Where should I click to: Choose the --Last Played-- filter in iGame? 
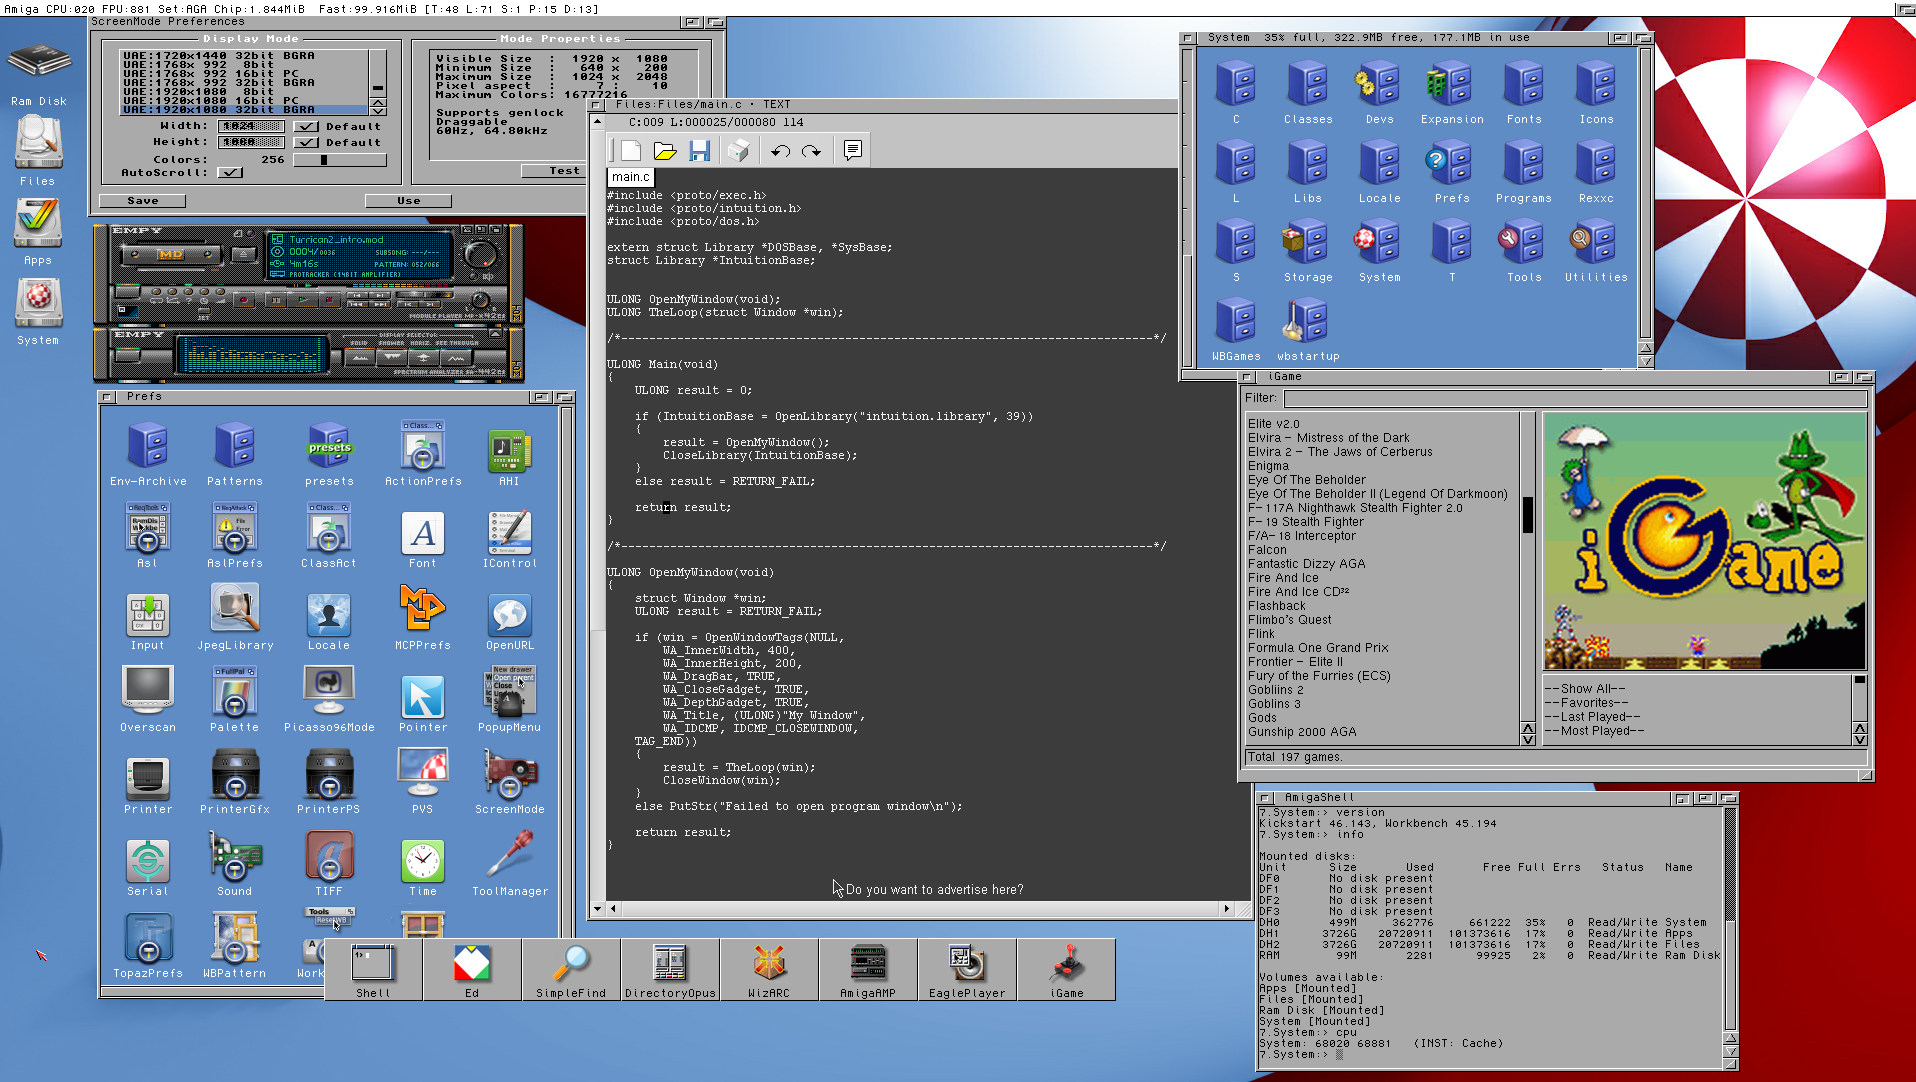pos(1697,717)
